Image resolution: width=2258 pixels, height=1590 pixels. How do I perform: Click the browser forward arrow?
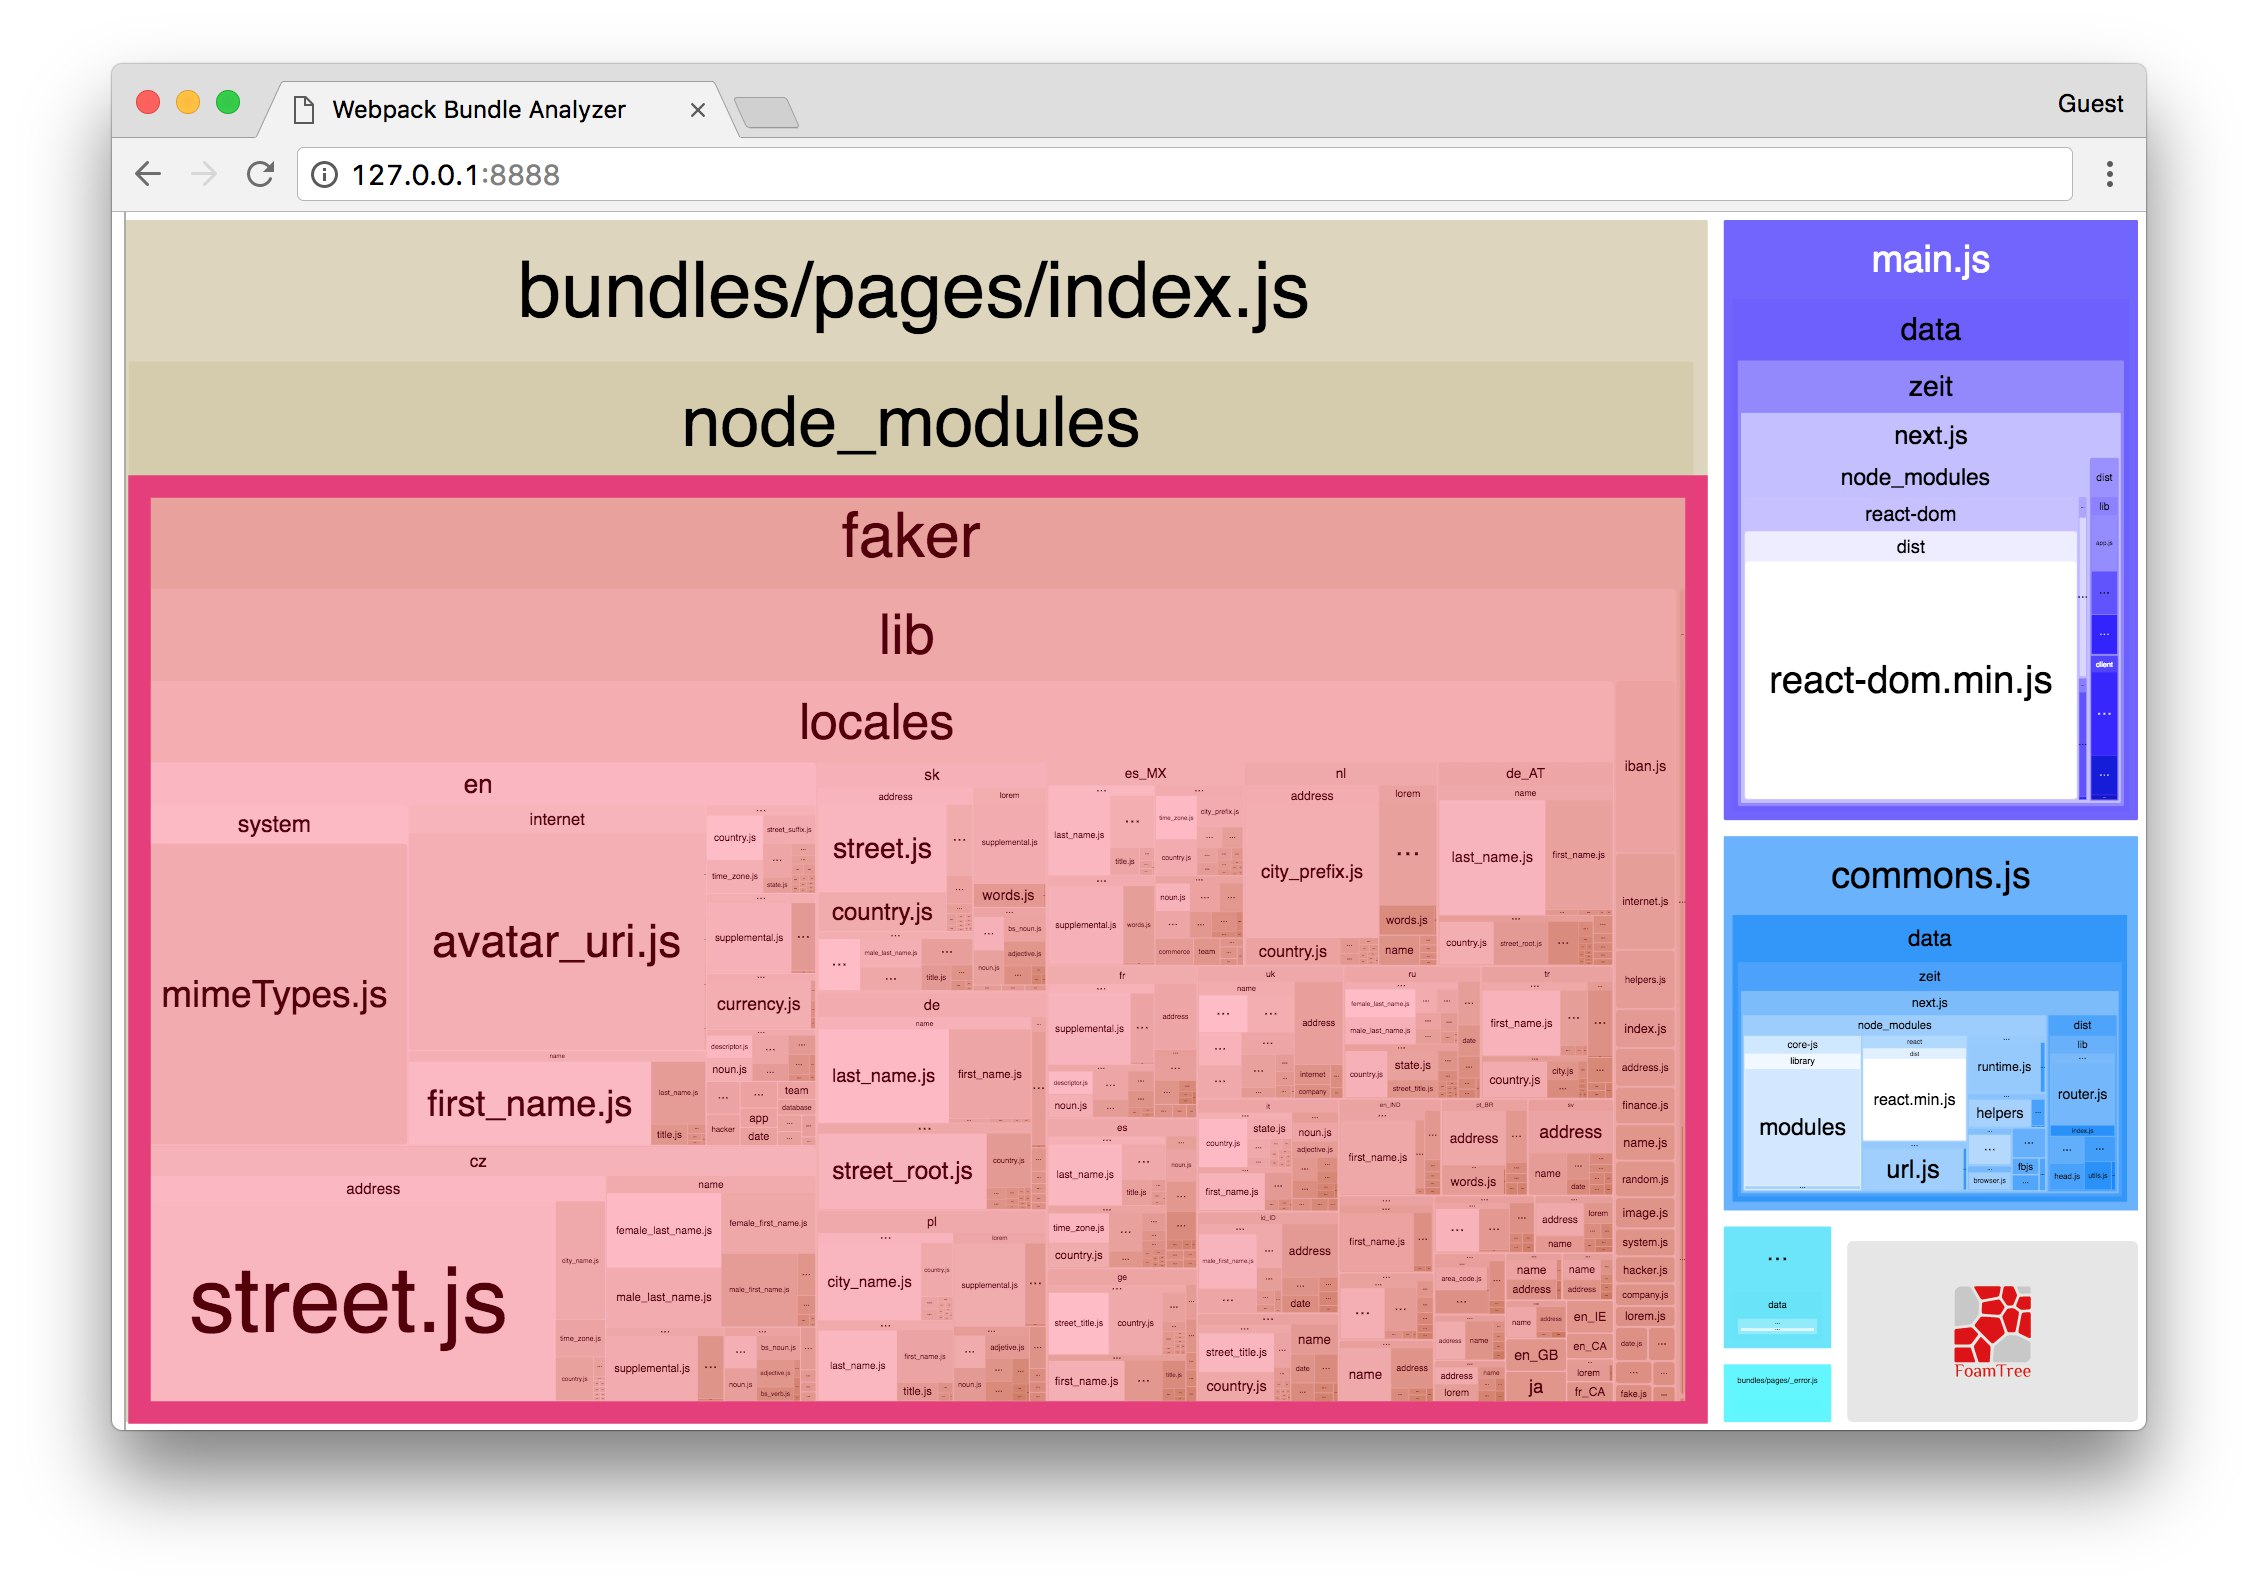pyautogui.click(x=204, y=174)
